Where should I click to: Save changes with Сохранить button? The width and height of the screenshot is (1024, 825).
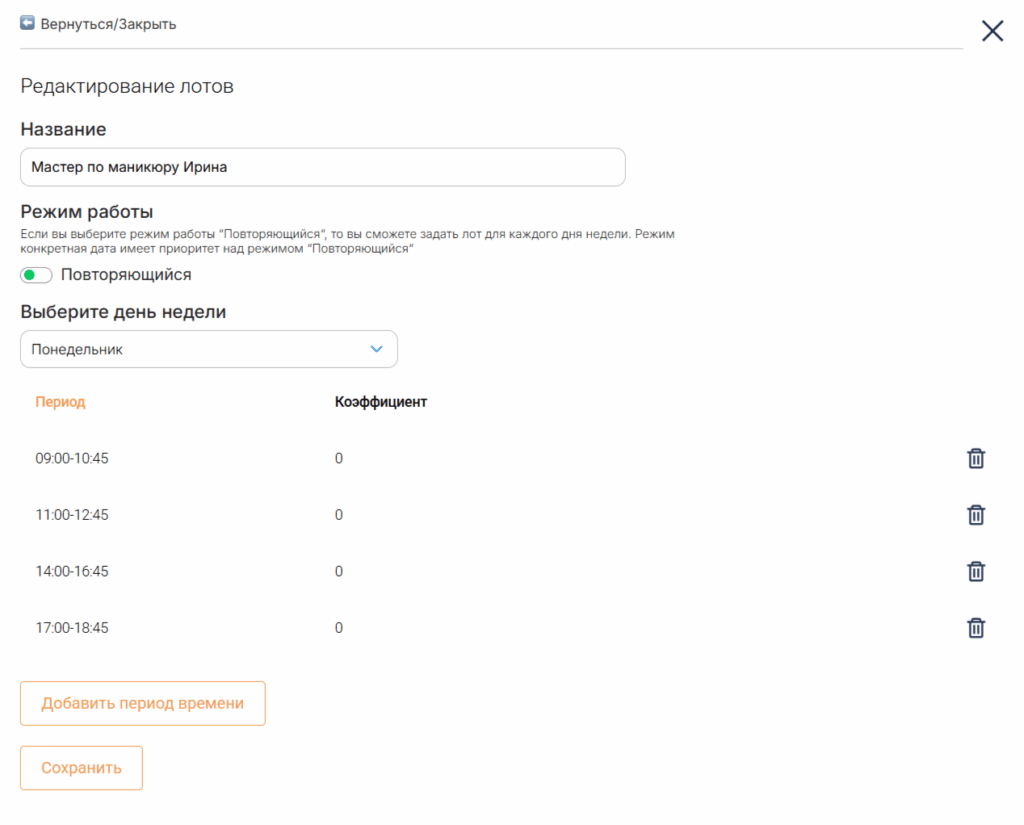point(82,768)
